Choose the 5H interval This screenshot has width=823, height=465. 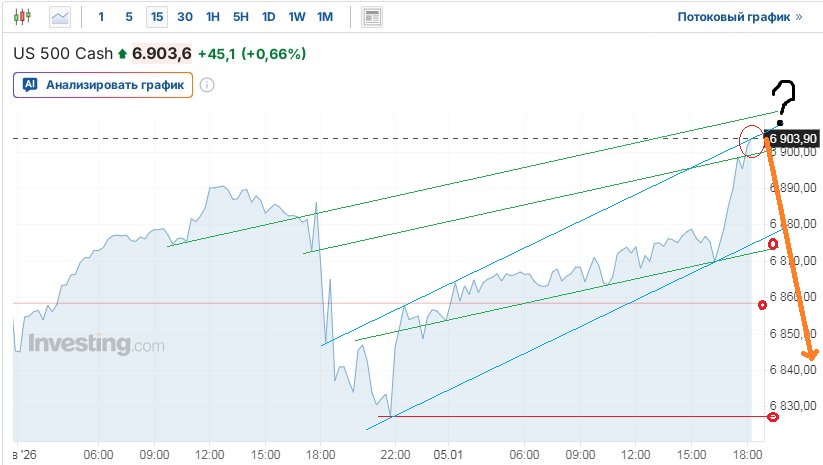241,17
